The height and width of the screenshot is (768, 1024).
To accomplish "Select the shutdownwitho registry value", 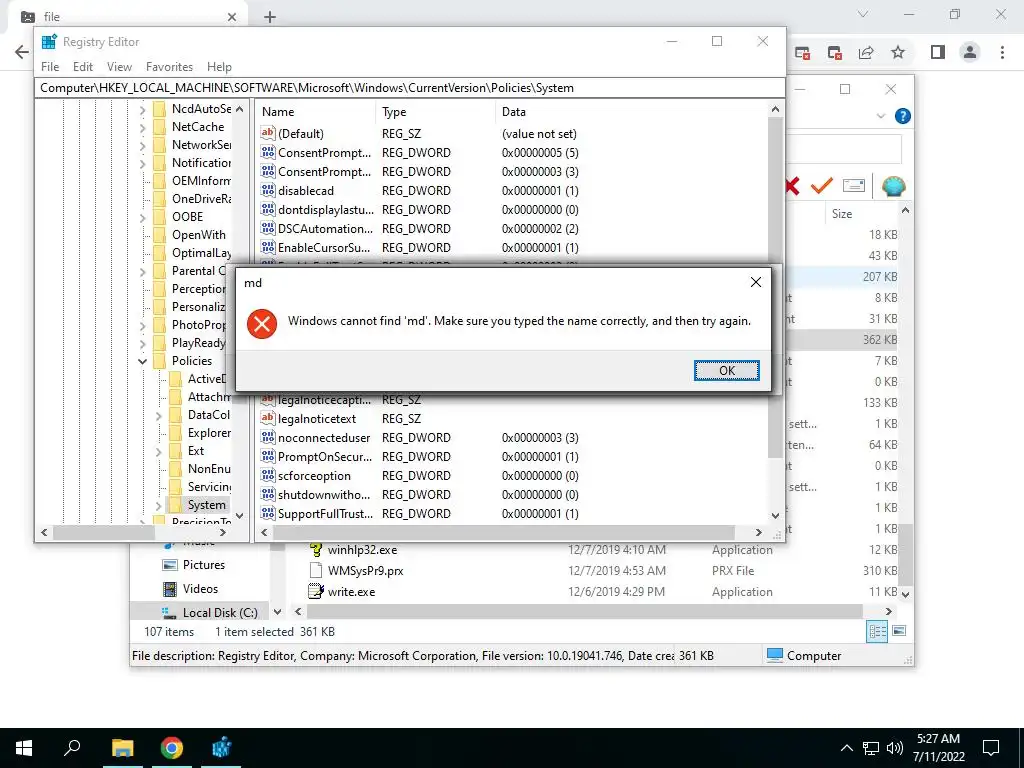I will coord(324,494).
